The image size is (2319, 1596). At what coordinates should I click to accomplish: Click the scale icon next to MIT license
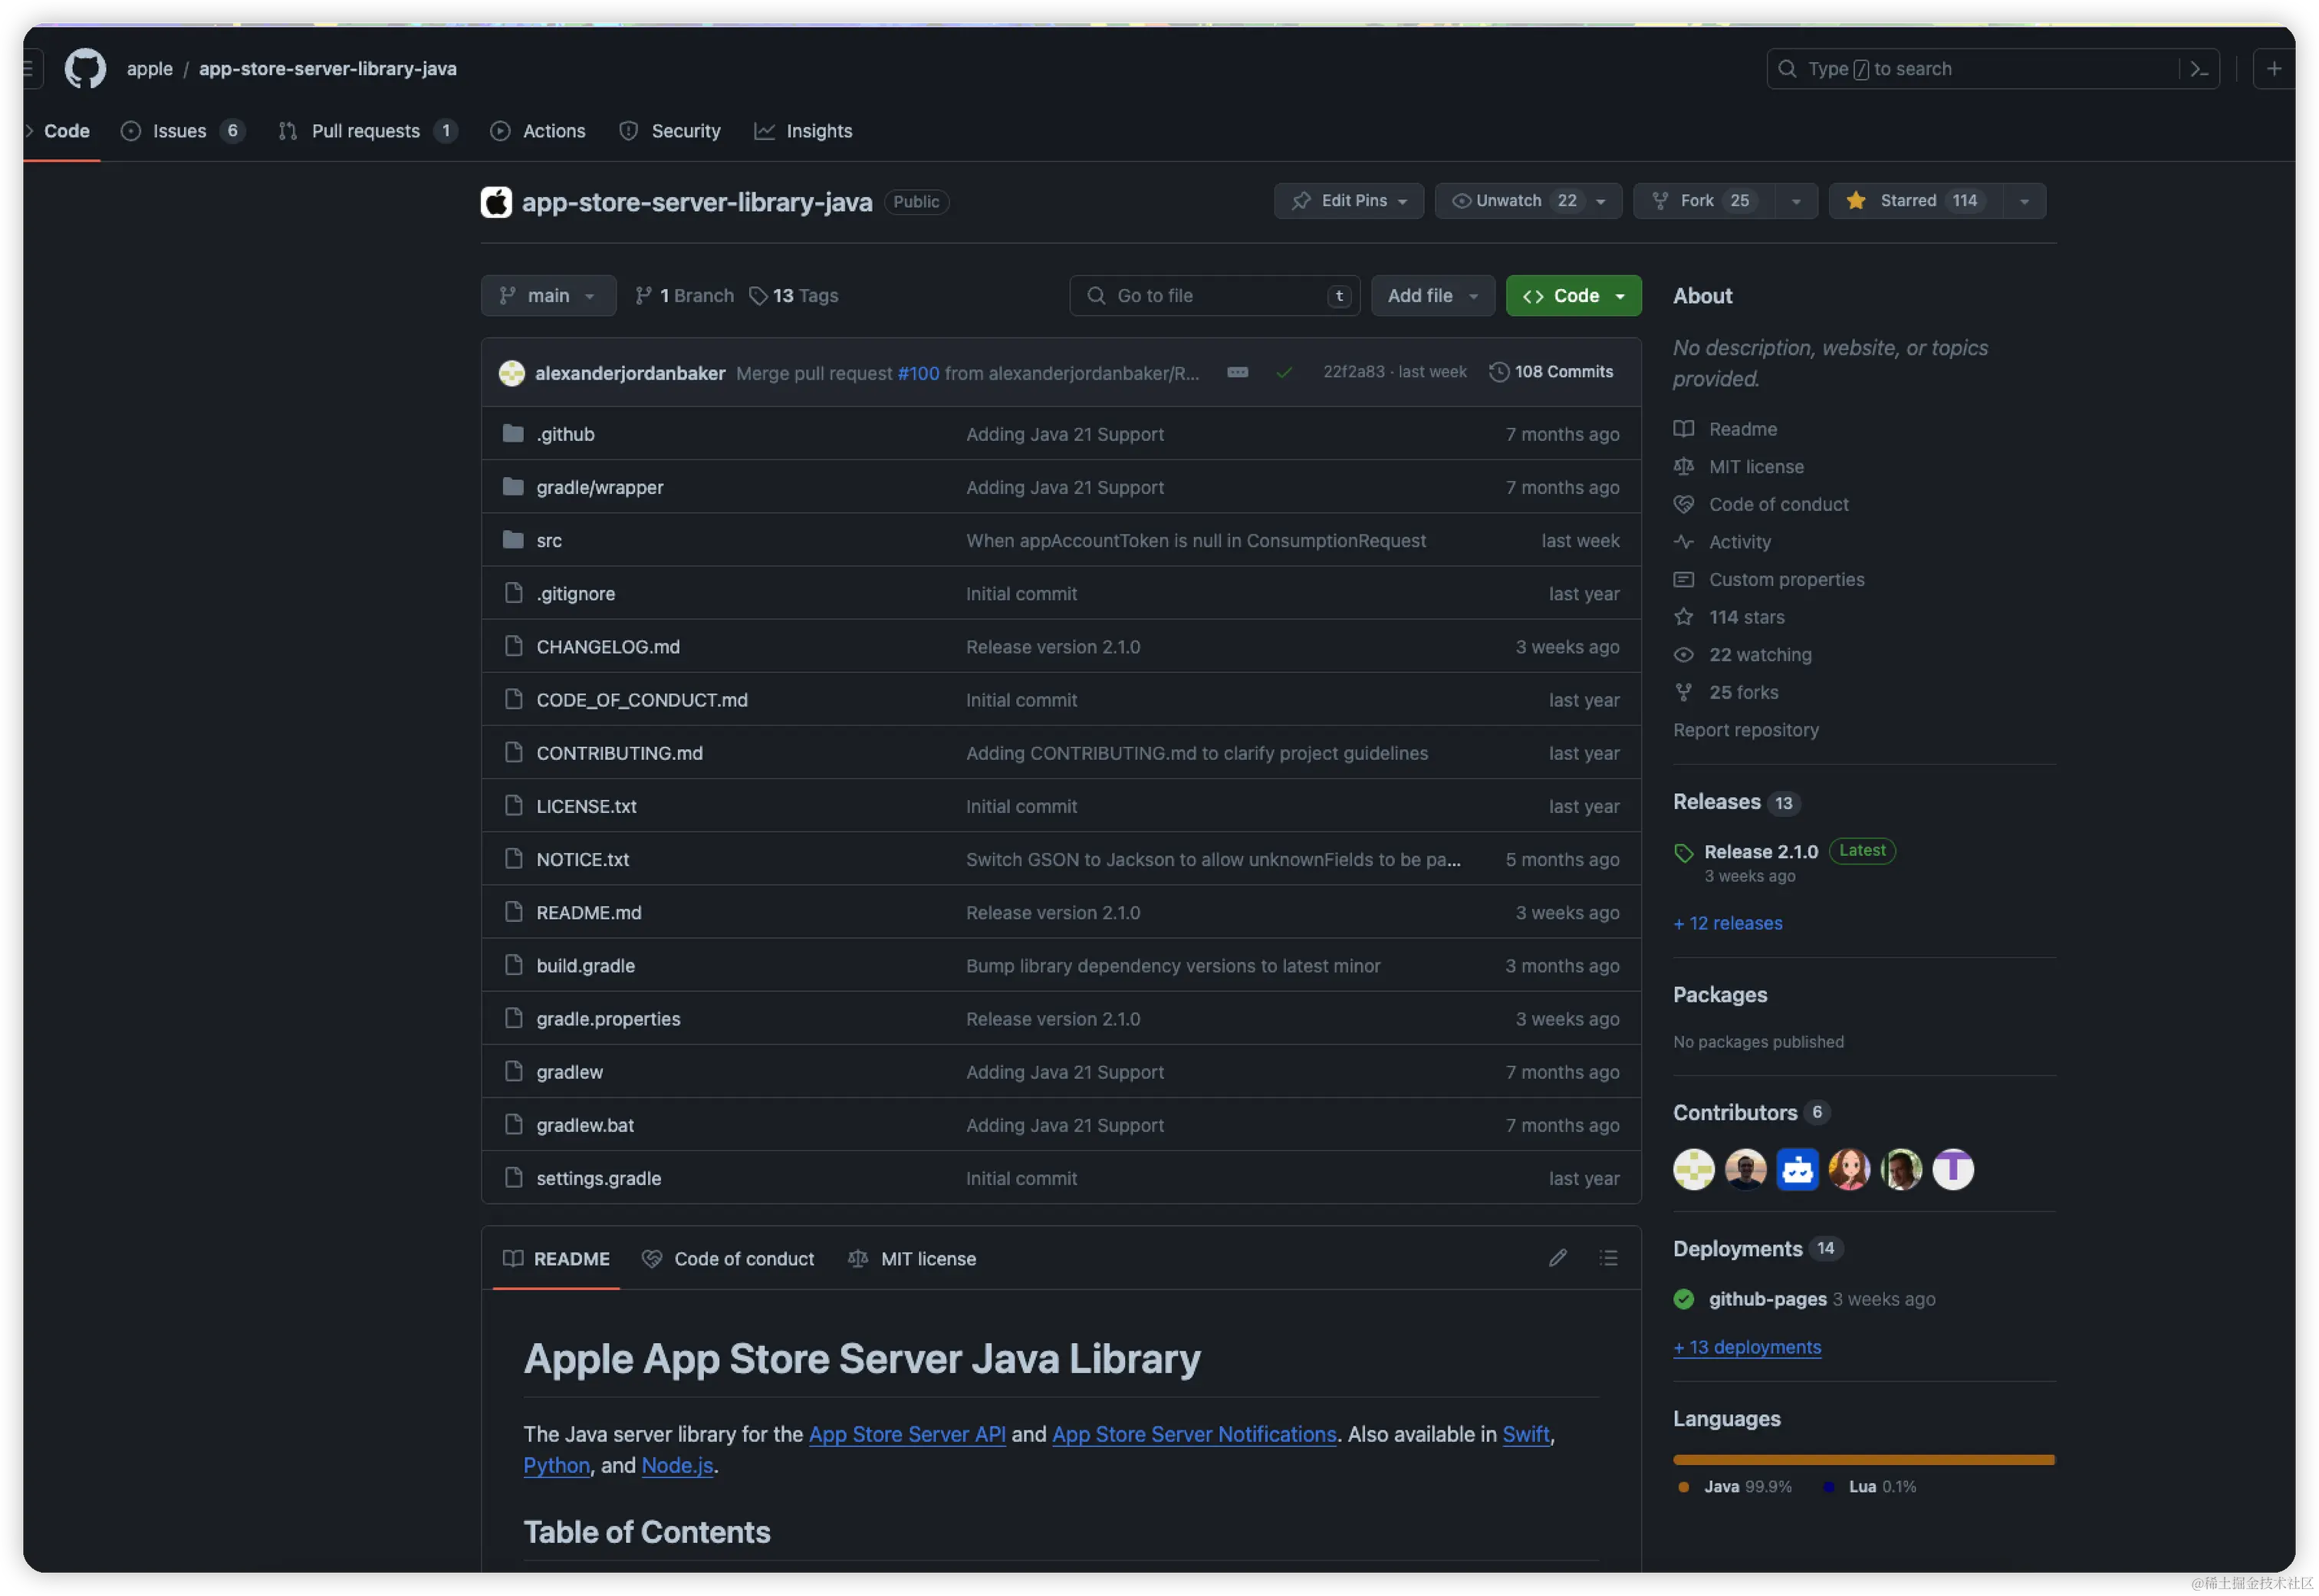(x=1684, y=467)
